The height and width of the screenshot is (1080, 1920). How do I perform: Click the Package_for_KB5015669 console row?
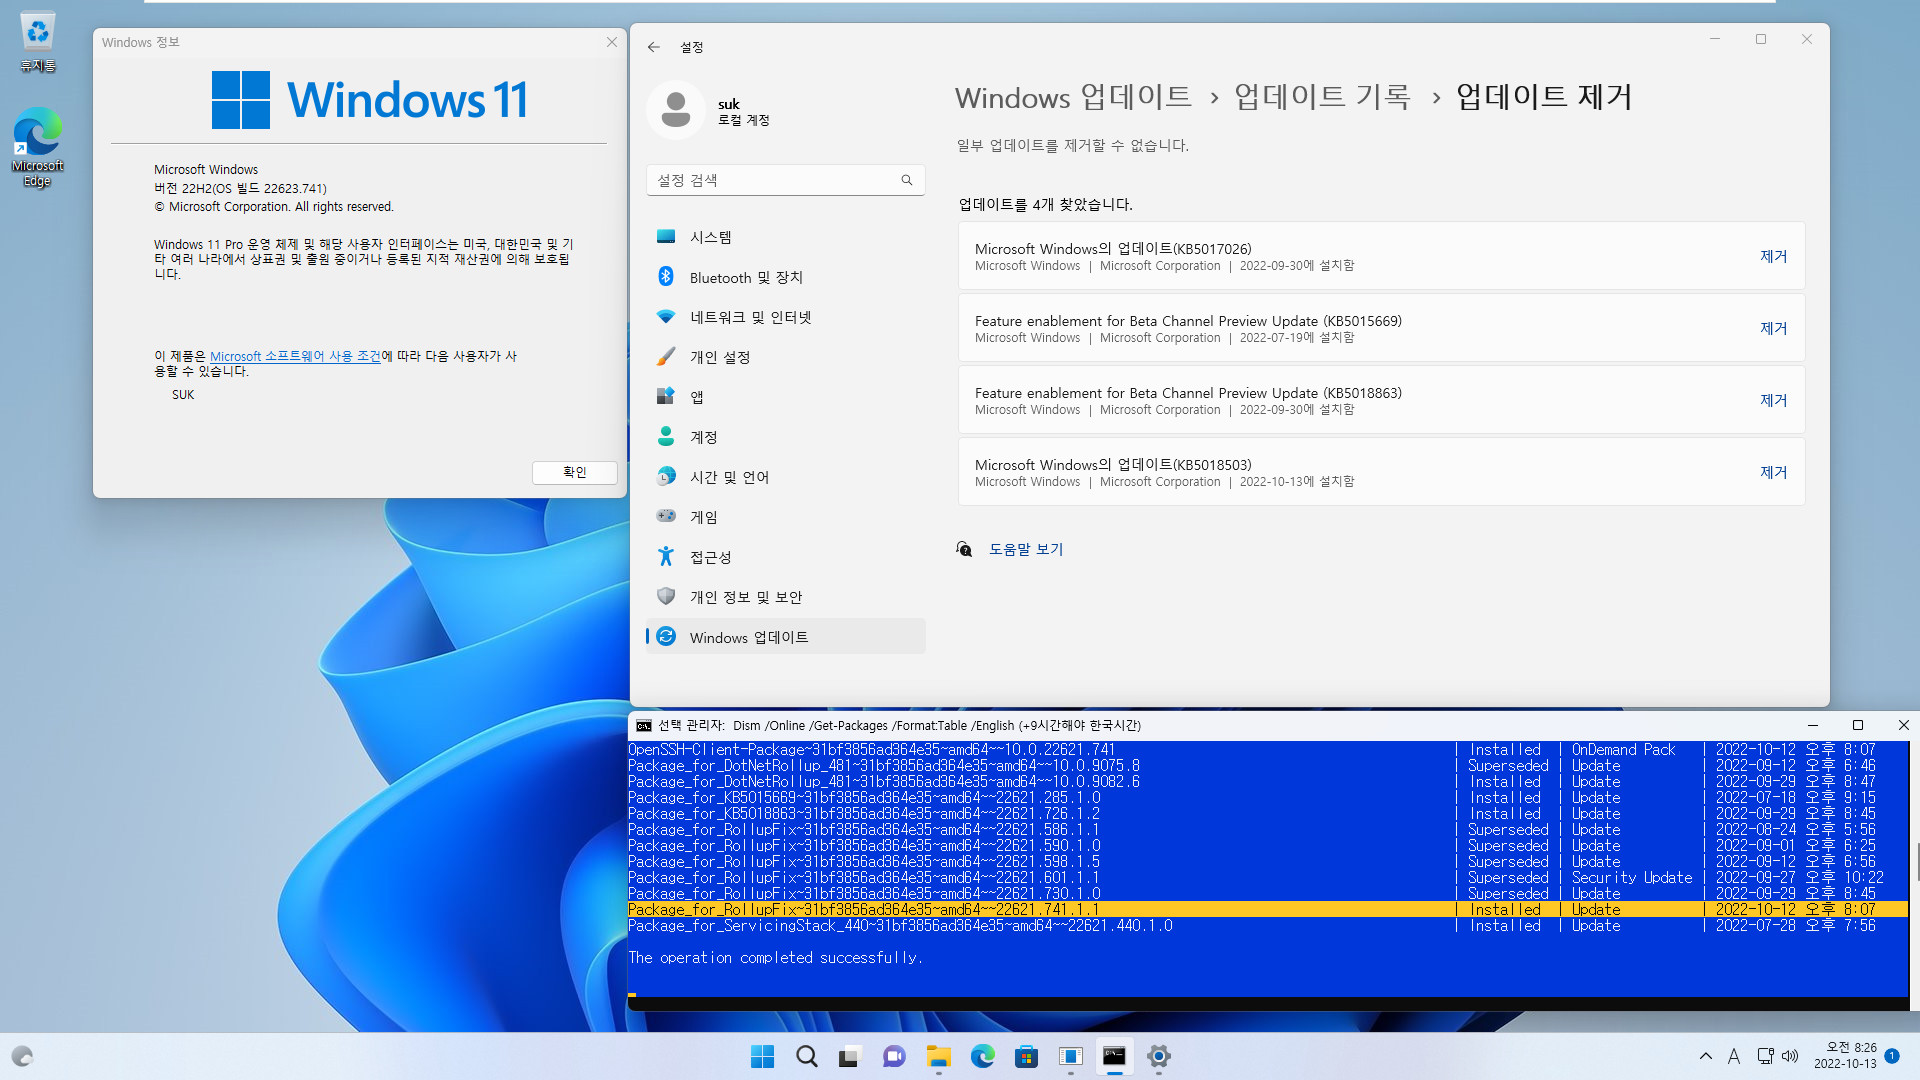[1267, 797]
